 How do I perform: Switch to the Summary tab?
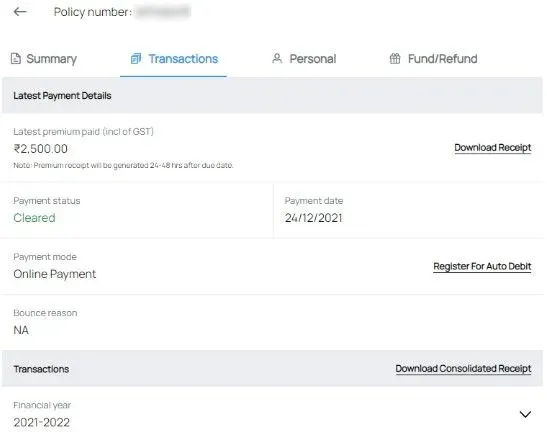[x=44, y=59]
